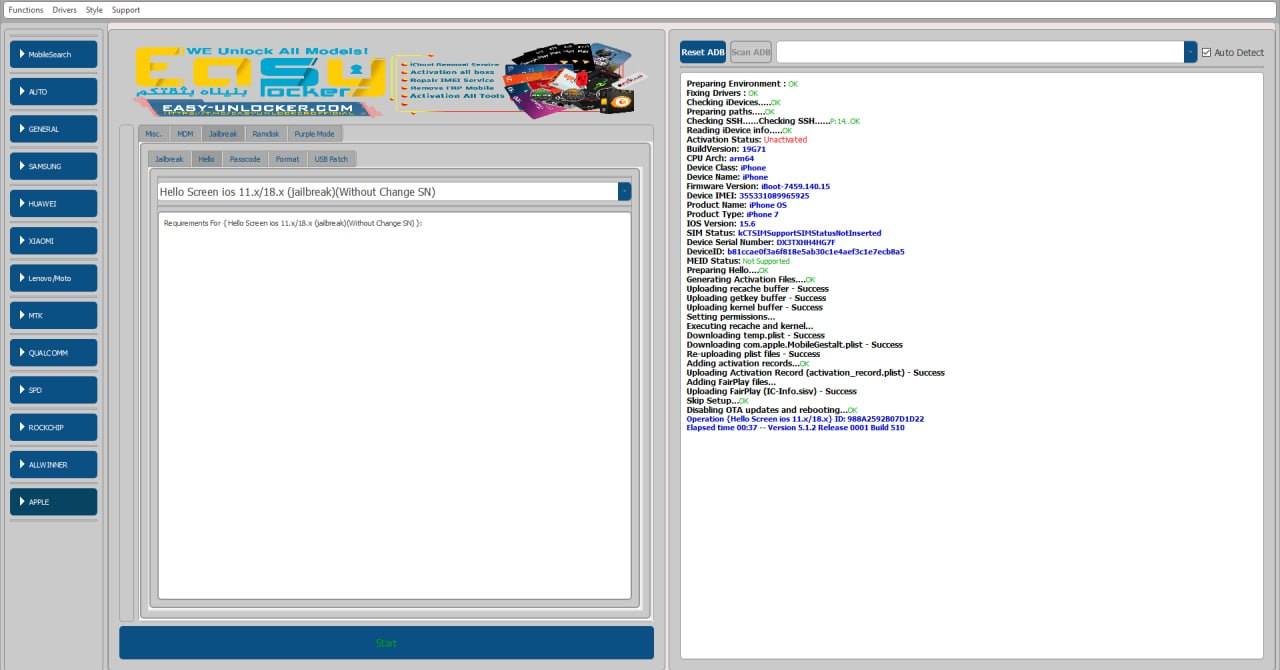Expand the MobileSearch sidebar section
1280x670 pixels.
click(x=54, y=55)
